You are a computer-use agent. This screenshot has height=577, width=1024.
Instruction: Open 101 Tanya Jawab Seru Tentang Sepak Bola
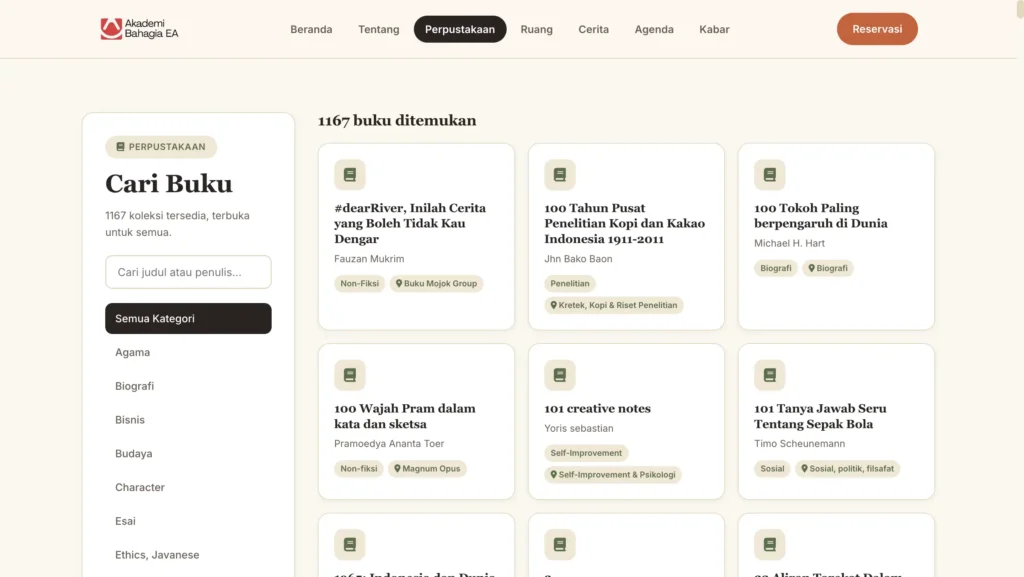[820, 416]
